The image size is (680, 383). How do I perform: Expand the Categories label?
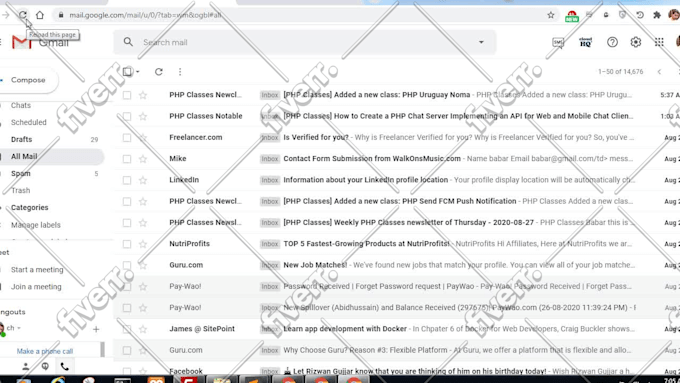[29, 208]
